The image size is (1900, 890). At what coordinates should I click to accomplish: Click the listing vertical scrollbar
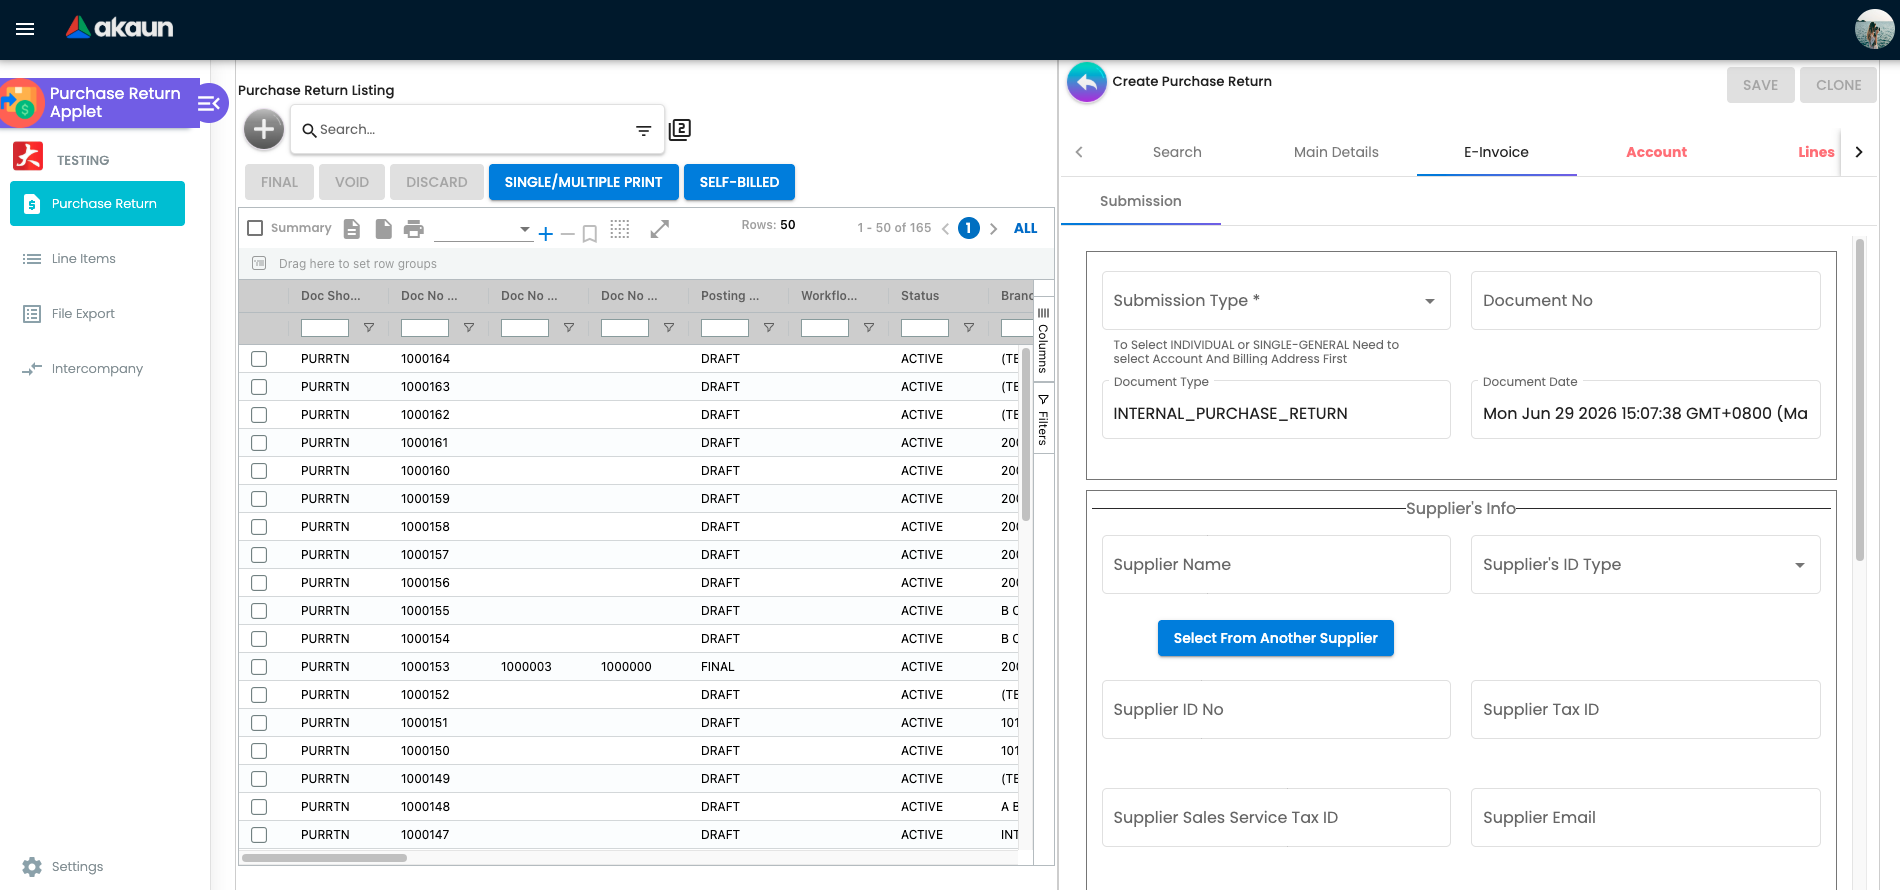tap(1026, 435)
